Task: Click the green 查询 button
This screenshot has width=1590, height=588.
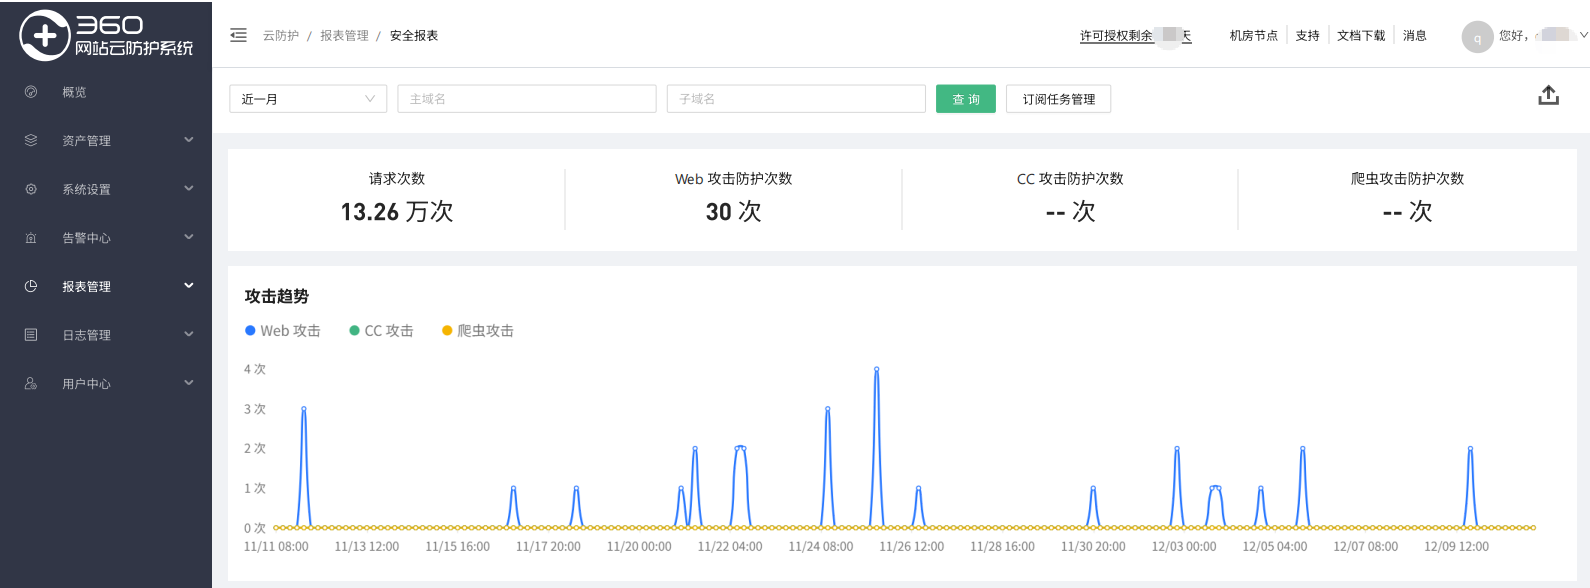Action: [965, 99]
